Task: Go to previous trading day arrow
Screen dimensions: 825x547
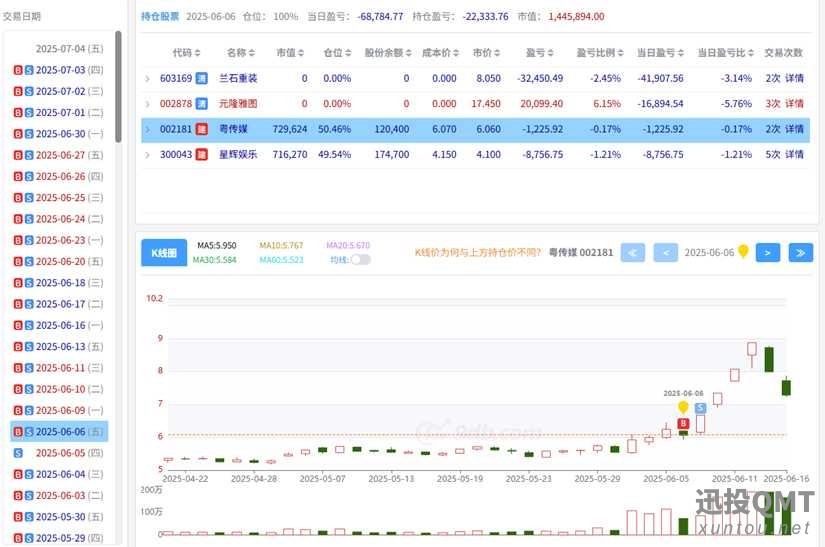Action: pyautogui.click(x=666, y=253)
